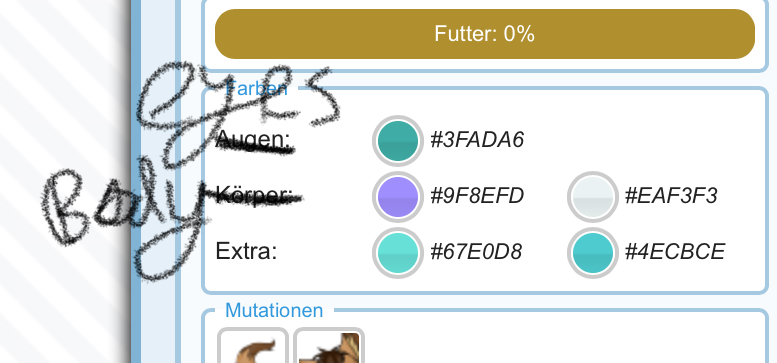Click the handwritten Eyes annotation
The height and width of the screenshot is (363, 777).
238,116
